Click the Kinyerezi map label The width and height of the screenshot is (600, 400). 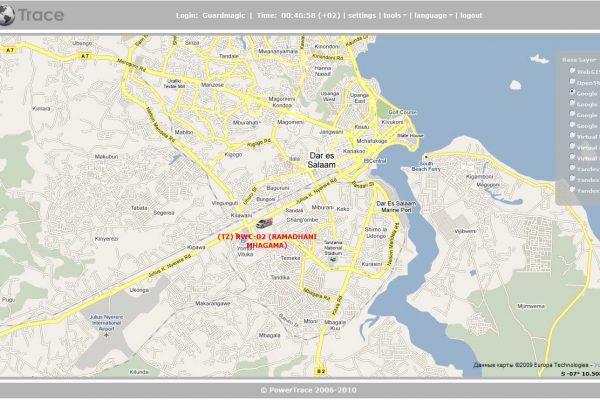(x=106, y=239)
